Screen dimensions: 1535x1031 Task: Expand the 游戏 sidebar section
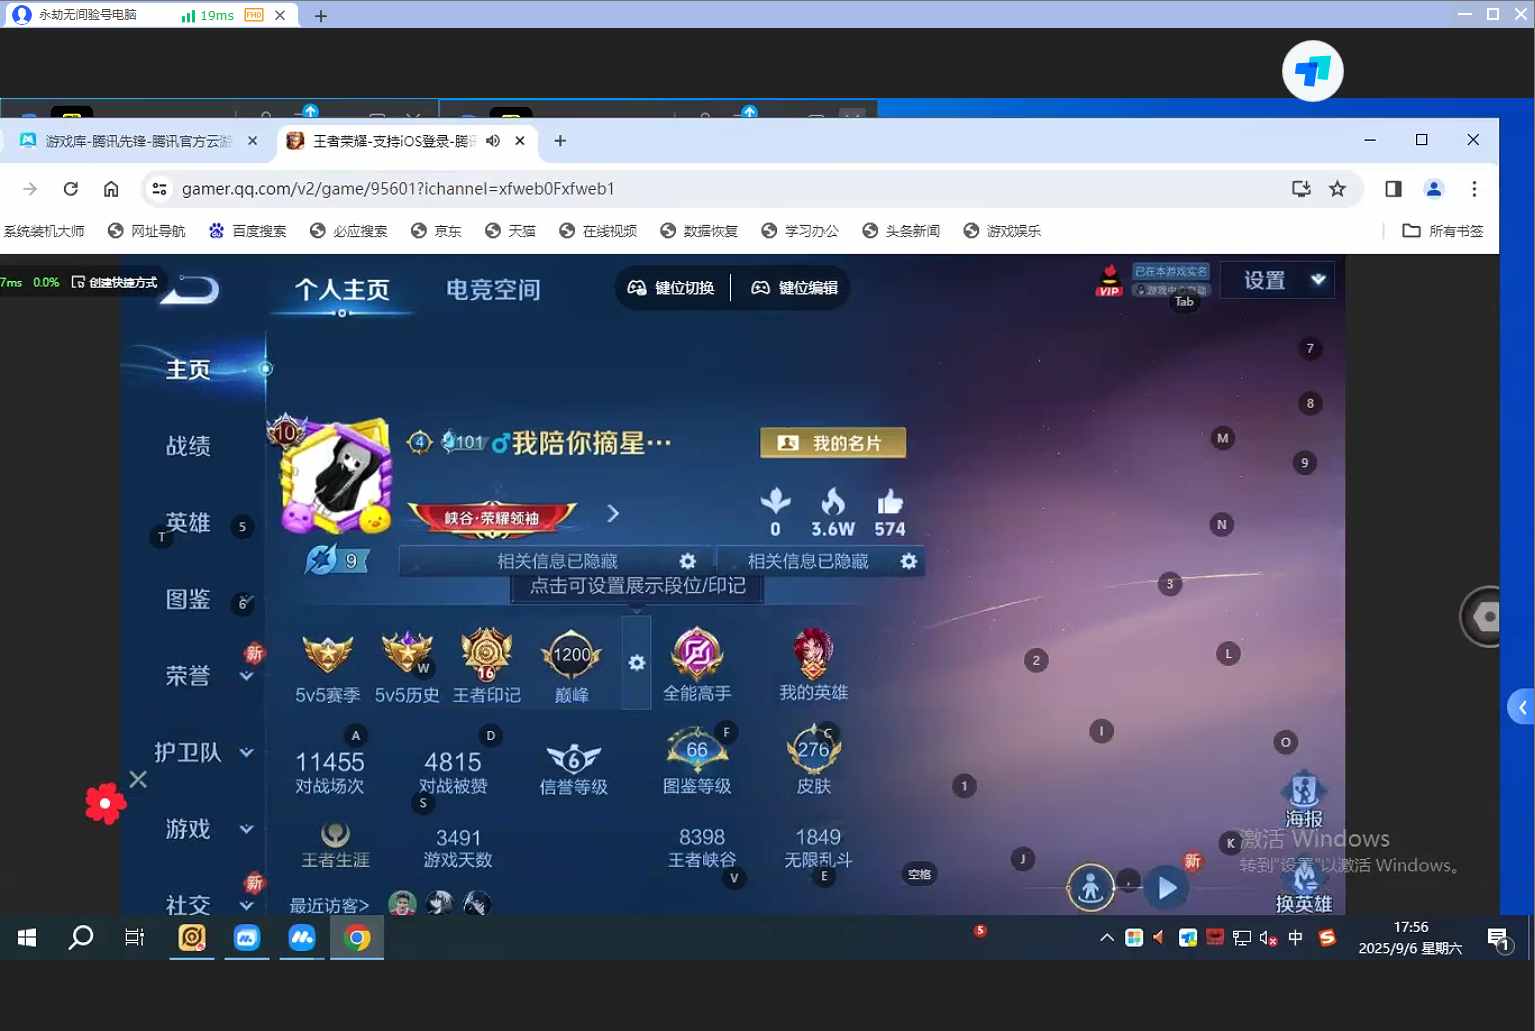(247, 829)
